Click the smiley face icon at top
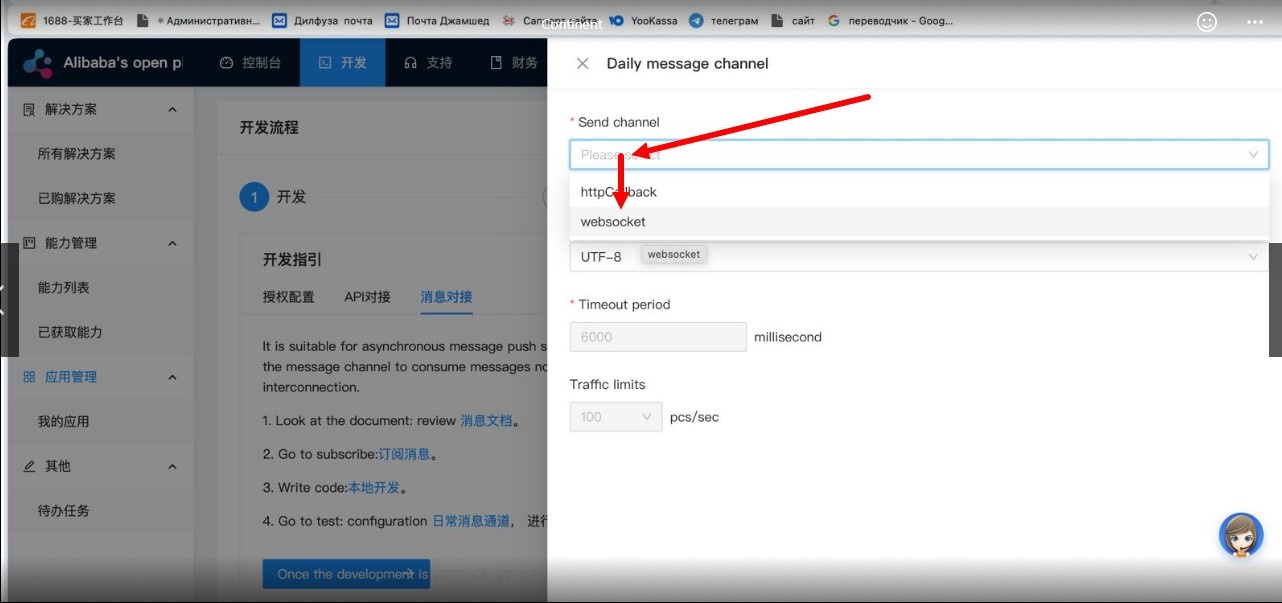This screenshot has height=603, width=1282. (x=1207, y=22)
